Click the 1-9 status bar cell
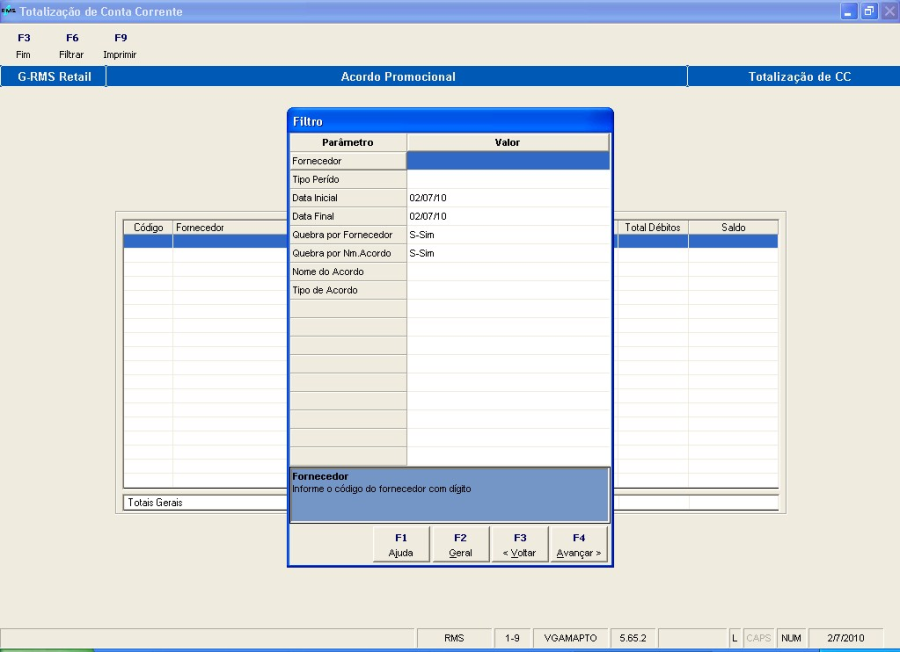 [513, 638]
